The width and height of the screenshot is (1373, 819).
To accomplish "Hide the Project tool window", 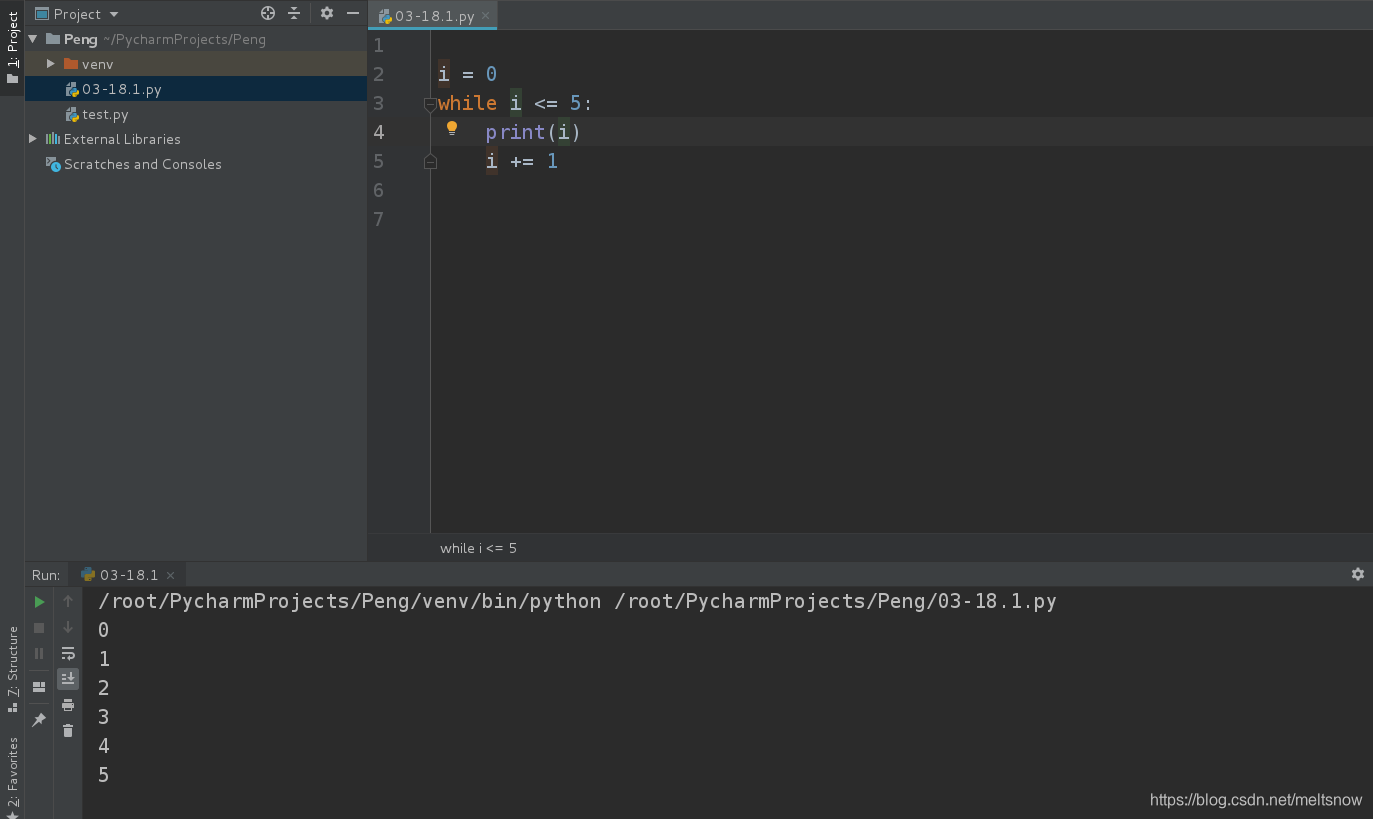I will (x=352, y=13).
